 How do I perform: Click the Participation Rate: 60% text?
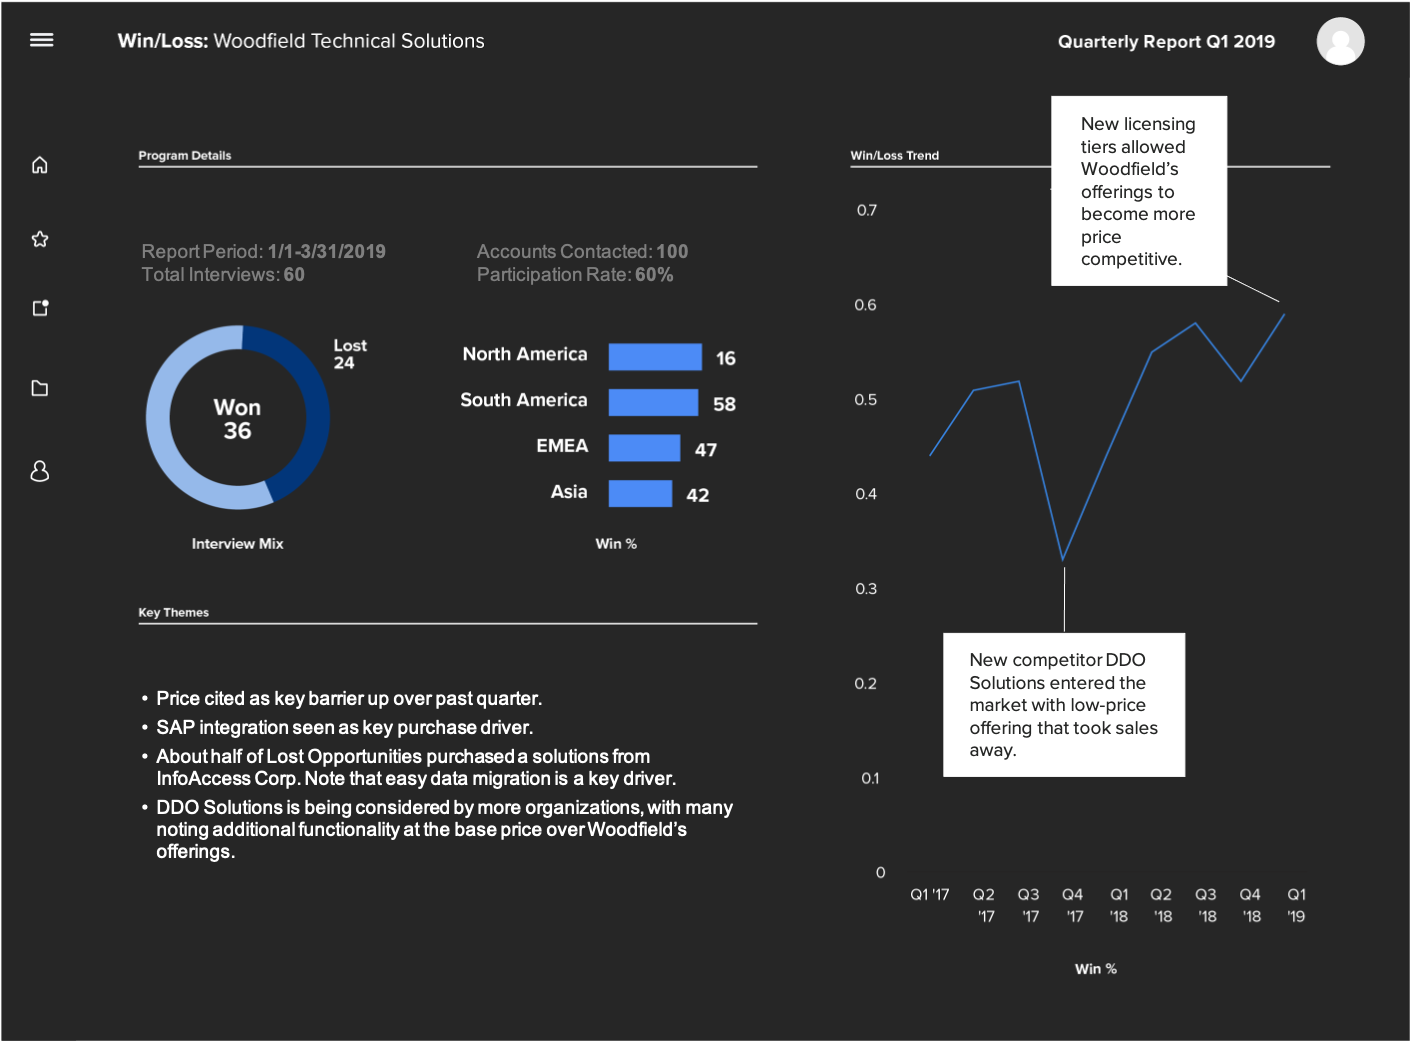pos(575,274)
